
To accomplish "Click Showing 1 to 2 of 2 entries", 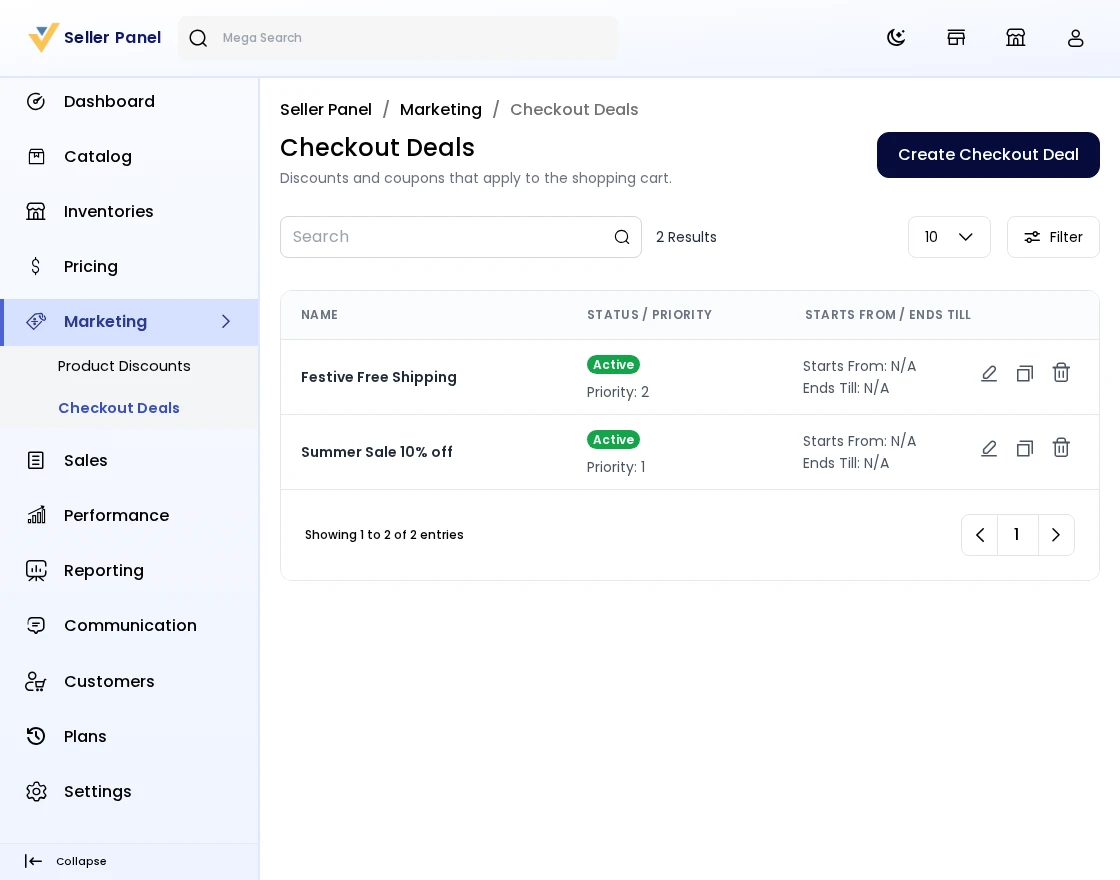I will coord(384,535).
